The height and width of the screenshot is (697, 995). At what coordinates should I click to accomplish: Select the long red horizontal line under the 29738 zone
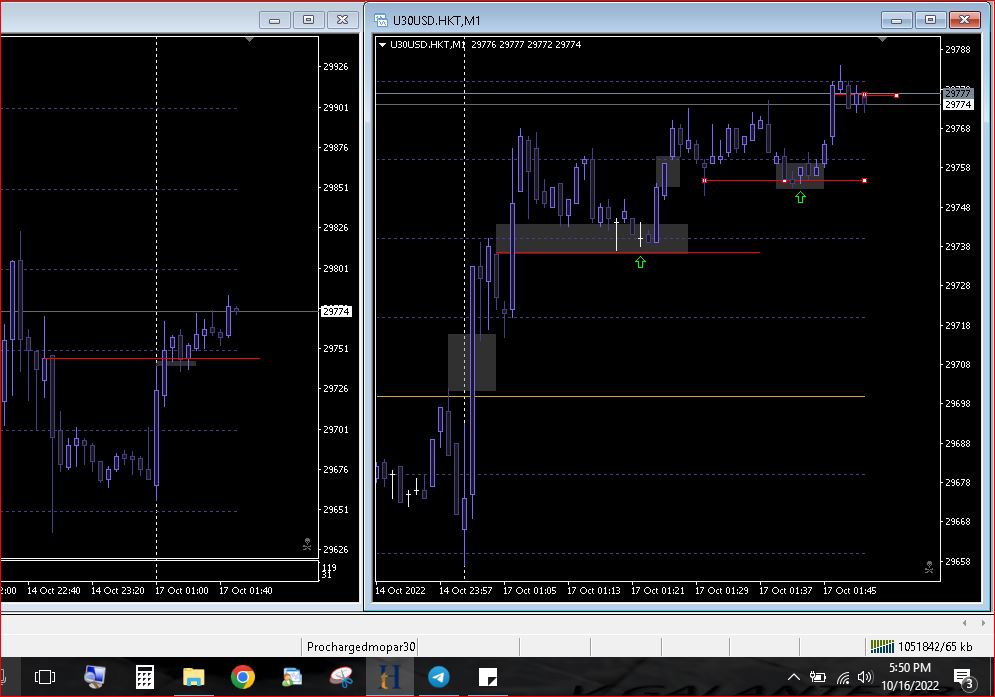(x=628, y=253)
